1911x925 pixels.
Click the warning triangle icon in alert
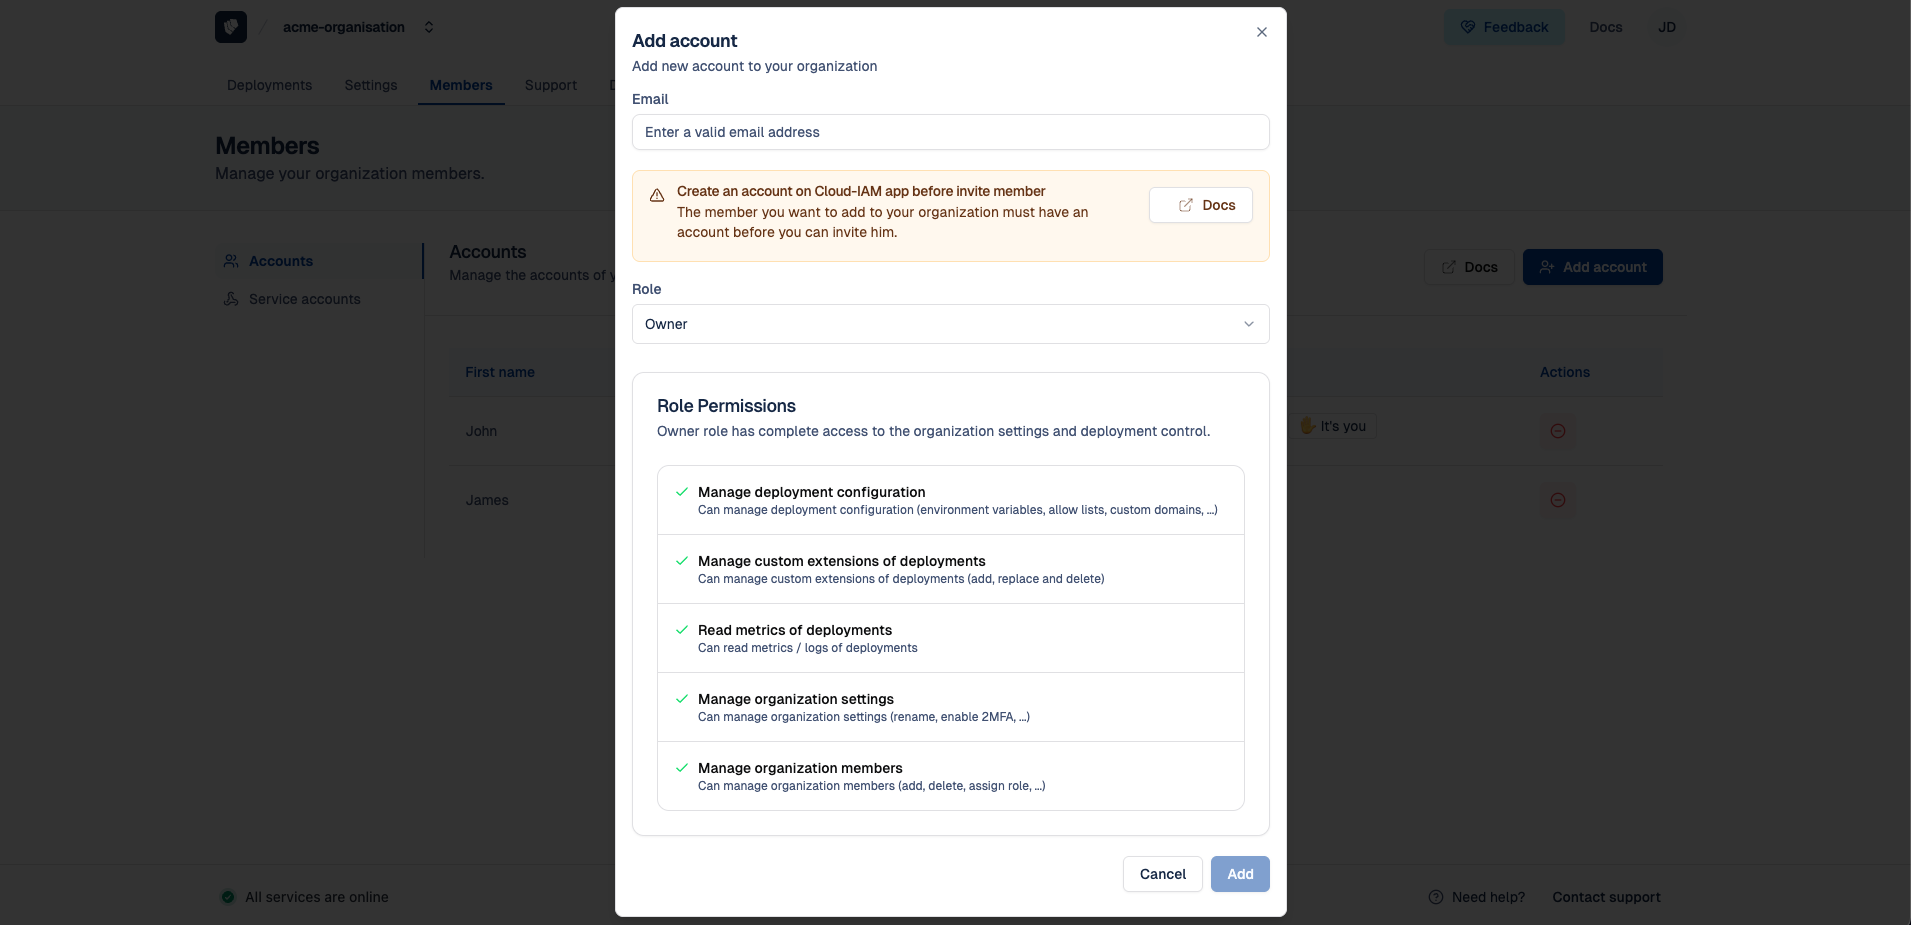point(657,196)
